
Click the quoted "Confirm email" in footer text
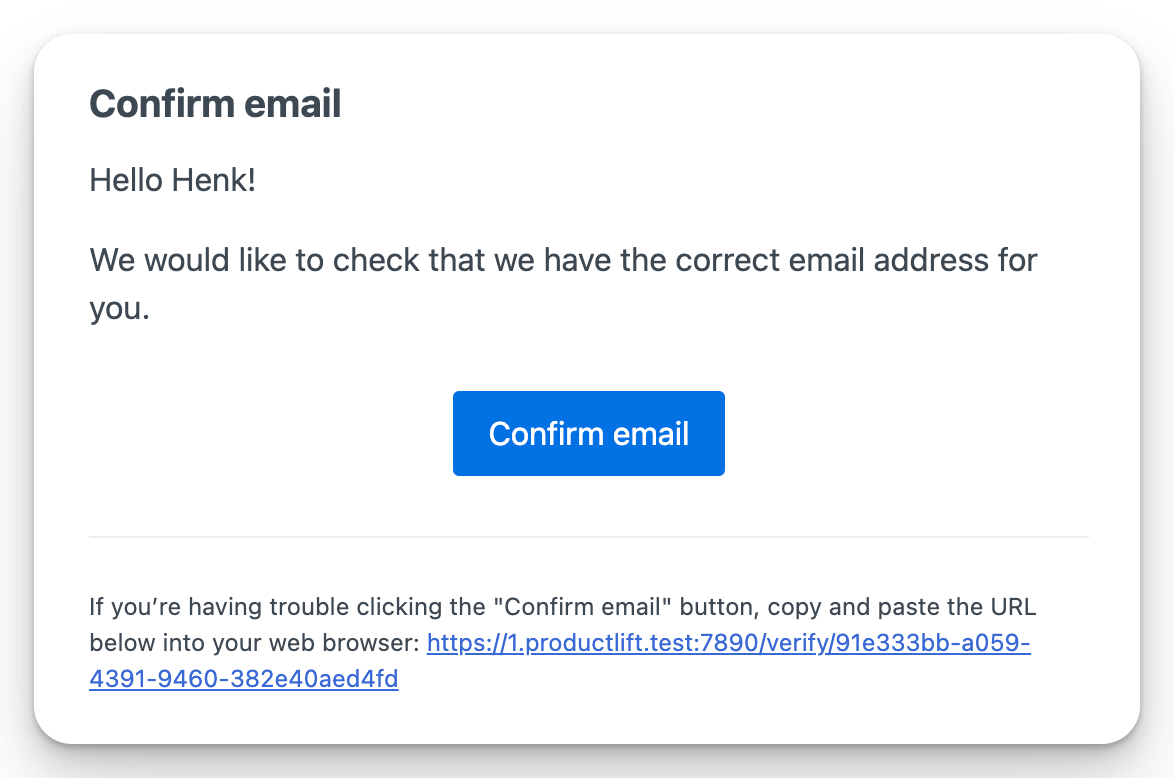tap(578, 606)
